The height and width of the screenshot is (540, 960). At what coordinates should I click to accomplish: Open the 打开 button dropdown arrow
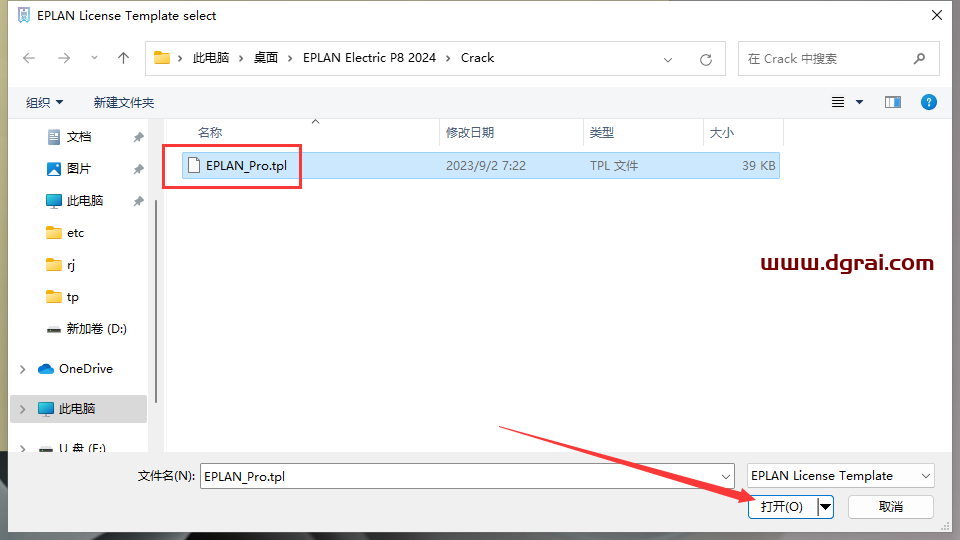point(826,506)
